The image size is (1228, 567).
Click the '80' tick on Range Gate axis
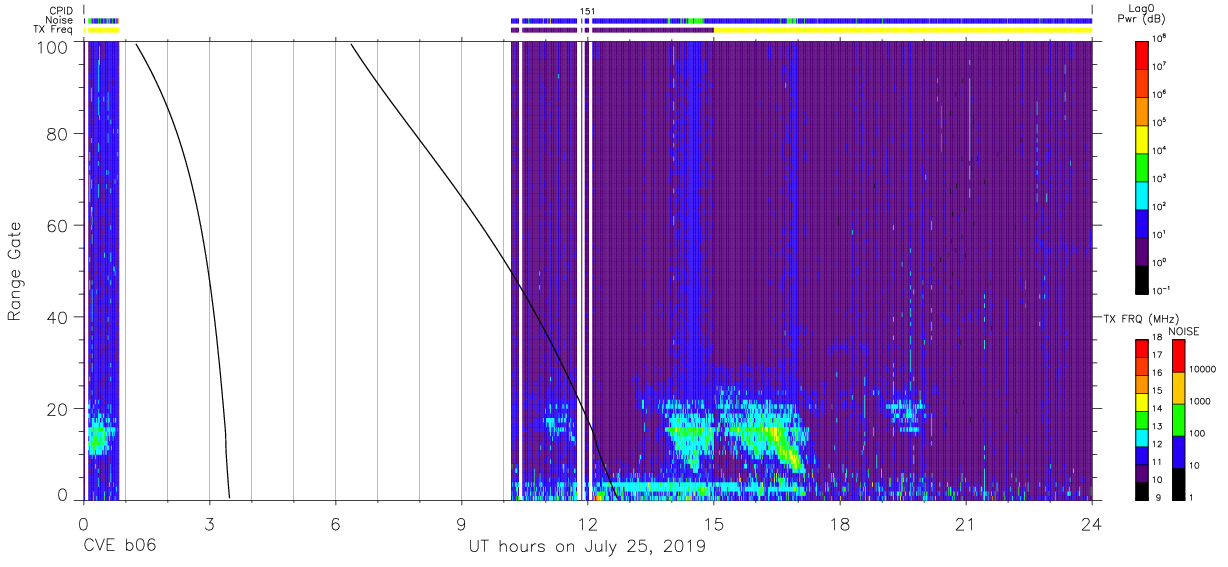pyautogui.click(x=58, y=133)
